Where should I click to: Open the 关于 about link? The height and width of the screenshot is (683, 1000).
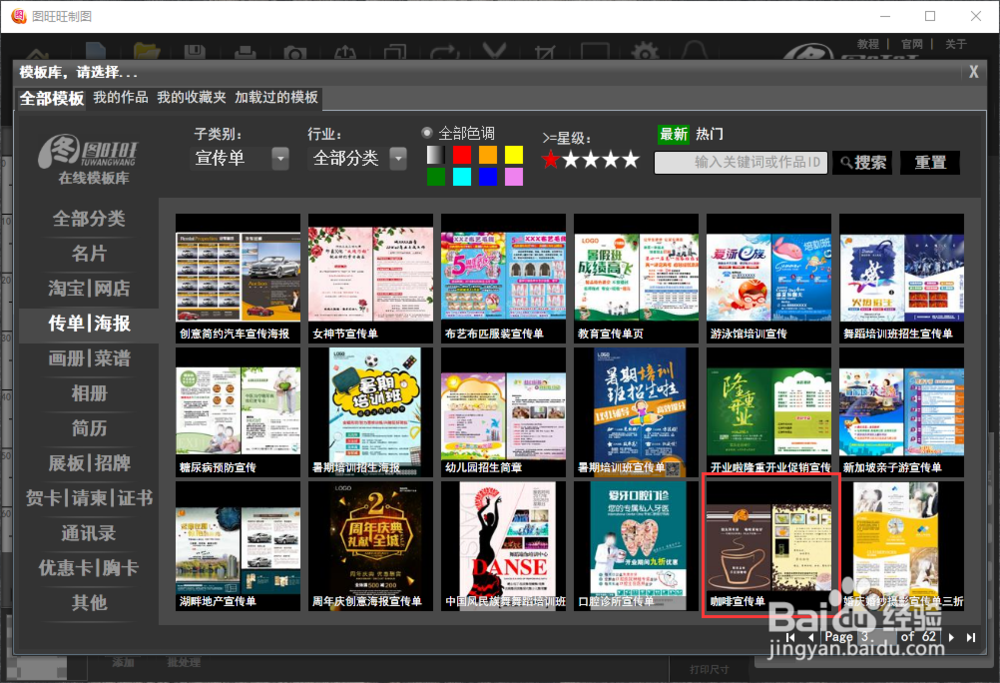[955, 44]
